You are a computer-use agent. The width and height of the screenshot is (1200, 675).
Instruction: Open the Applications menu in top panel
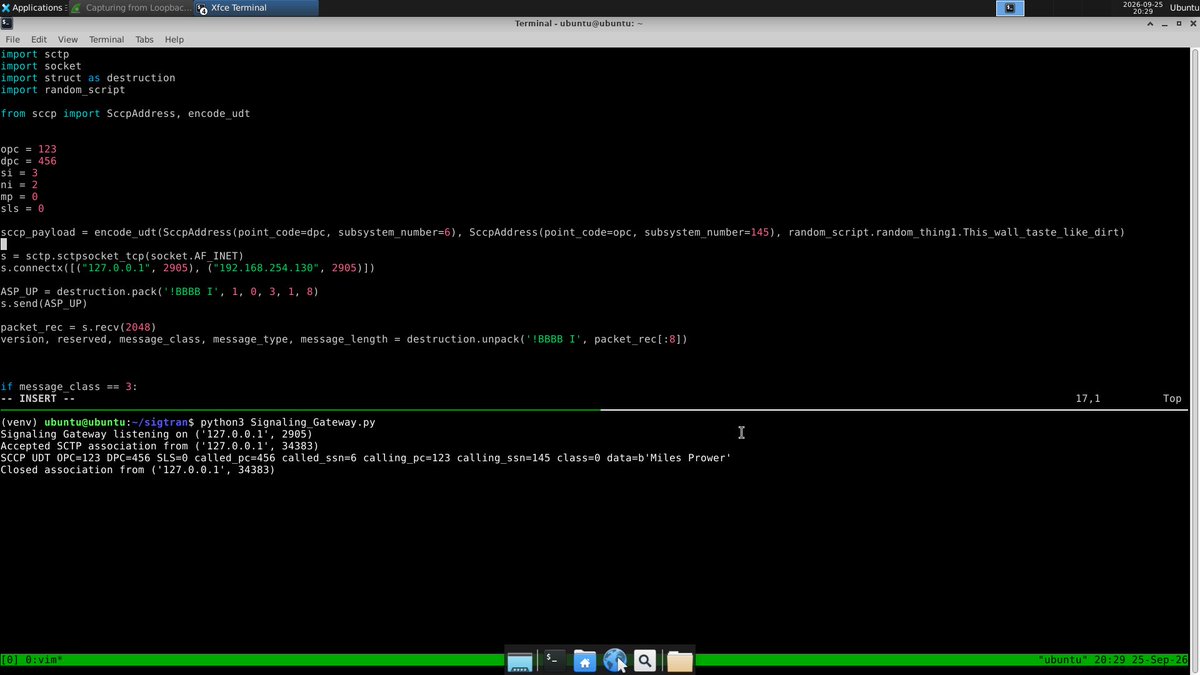[x=33, y=8]
